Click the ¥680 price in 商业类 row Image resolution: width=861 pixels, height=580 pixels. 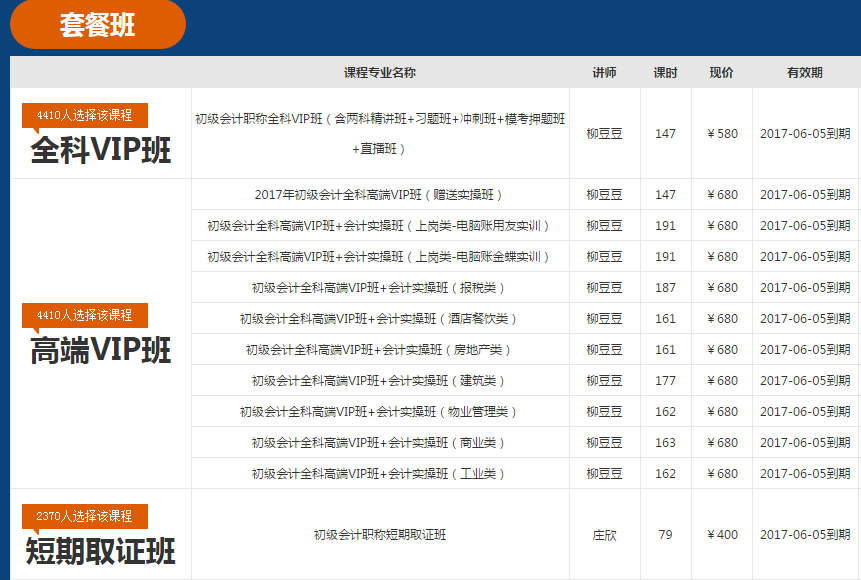click(722, 443)
